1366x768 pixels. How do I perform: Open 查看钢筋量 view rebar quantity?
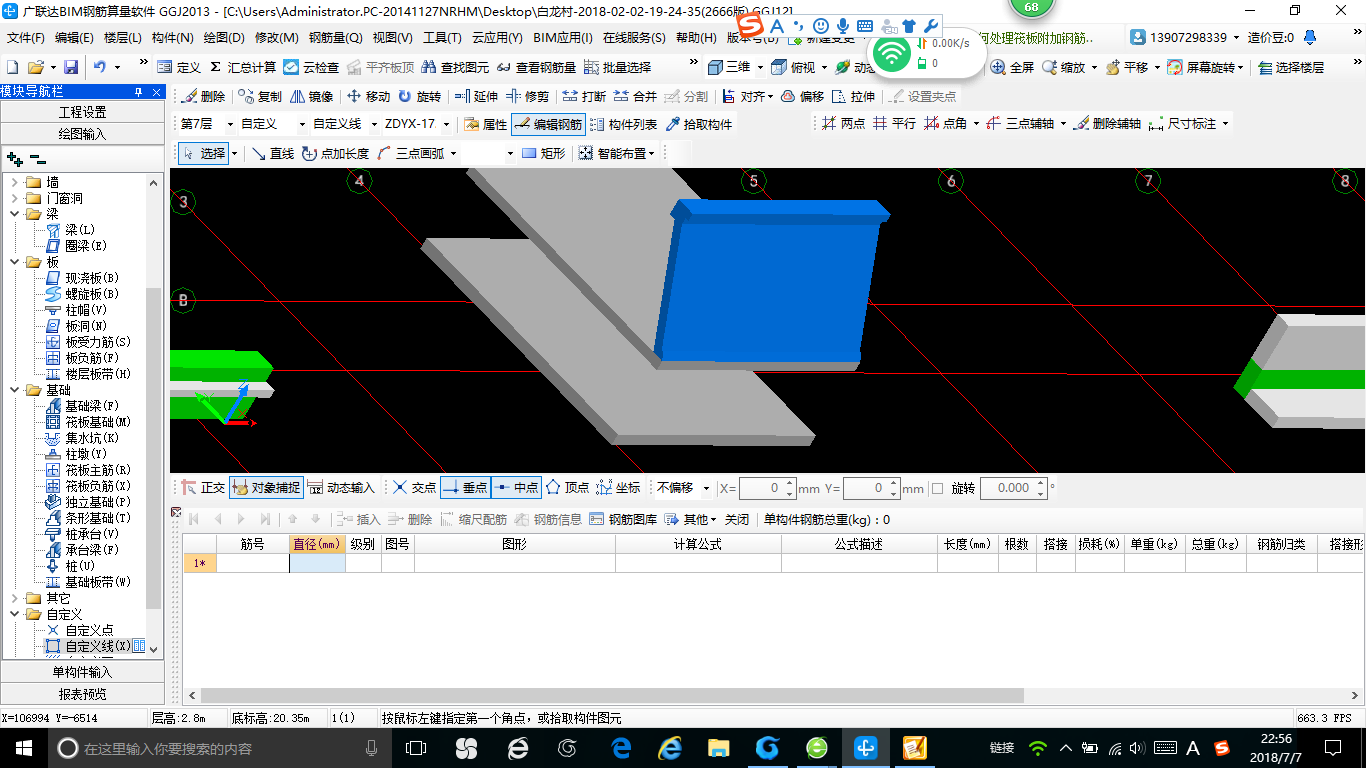[x=536, y=67]
